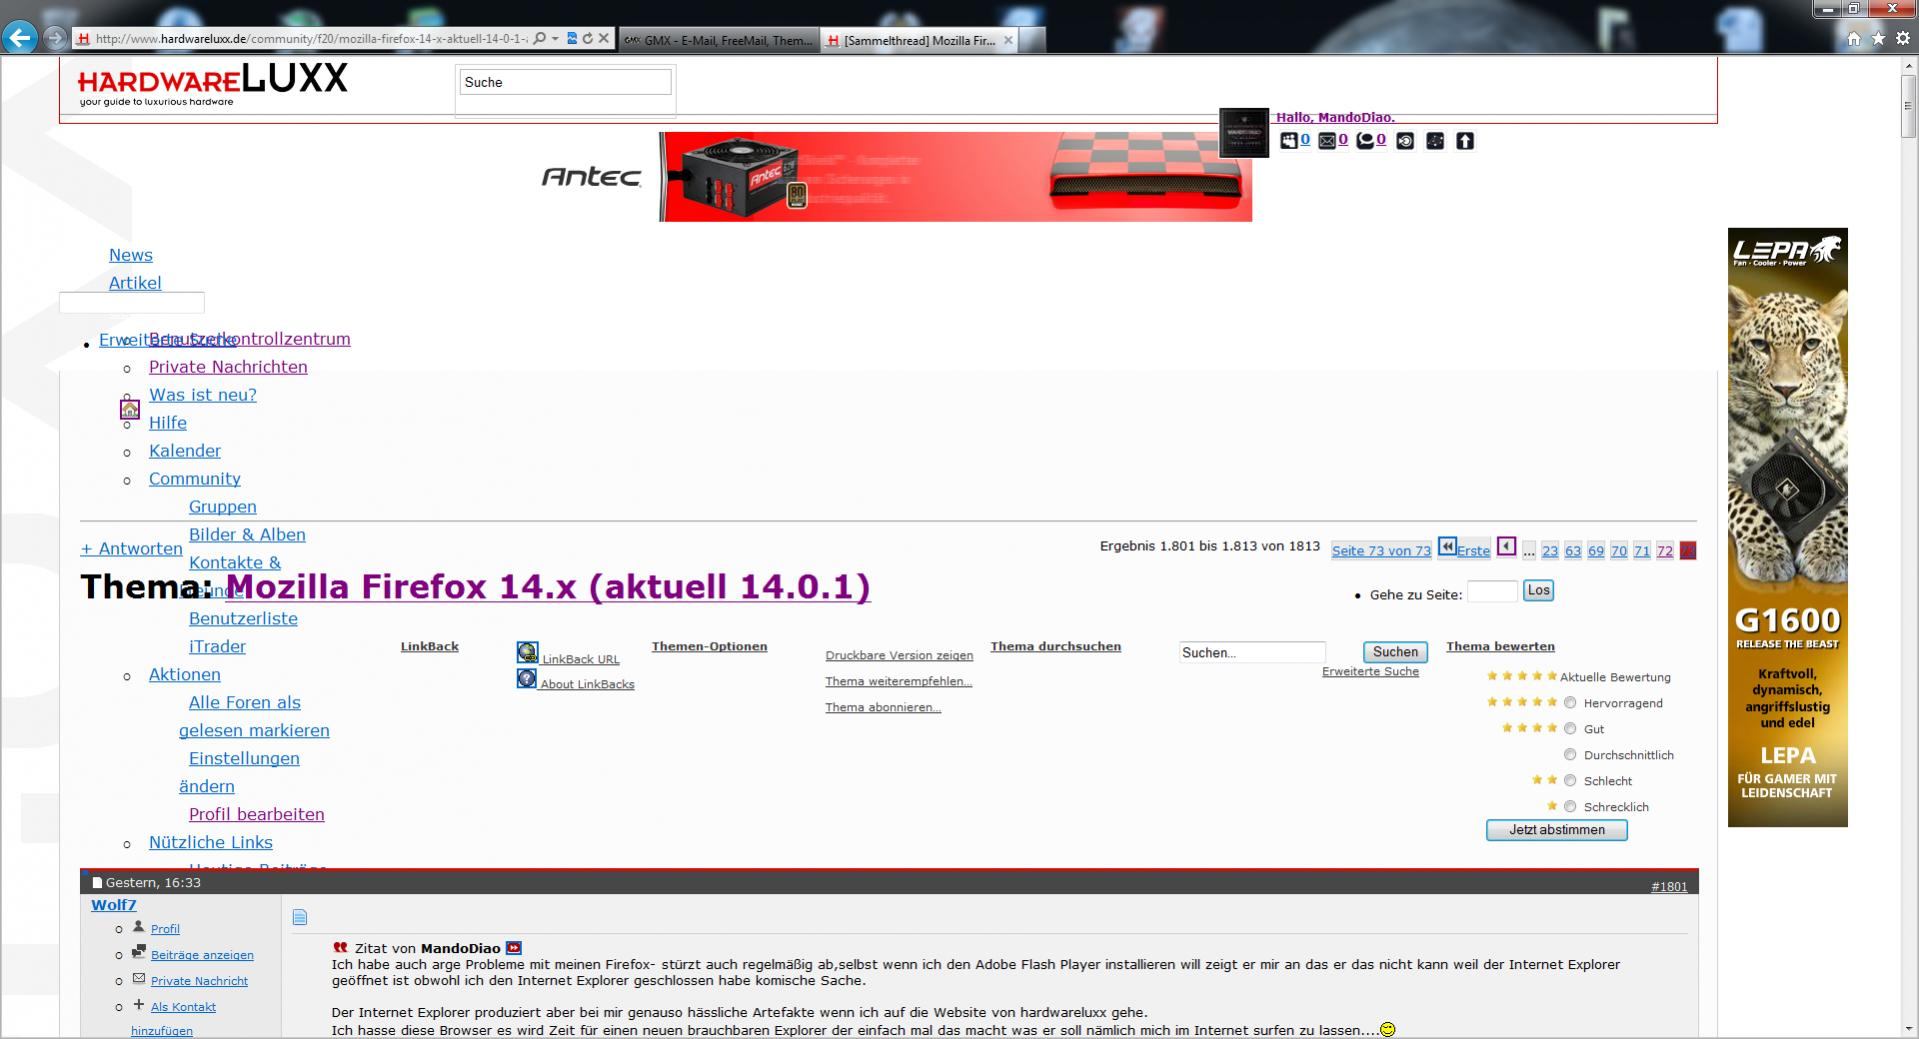Open Druckbare Version zeigen link
The height and width of the screenshot is (1039, 1919).
tap(899, 656)
